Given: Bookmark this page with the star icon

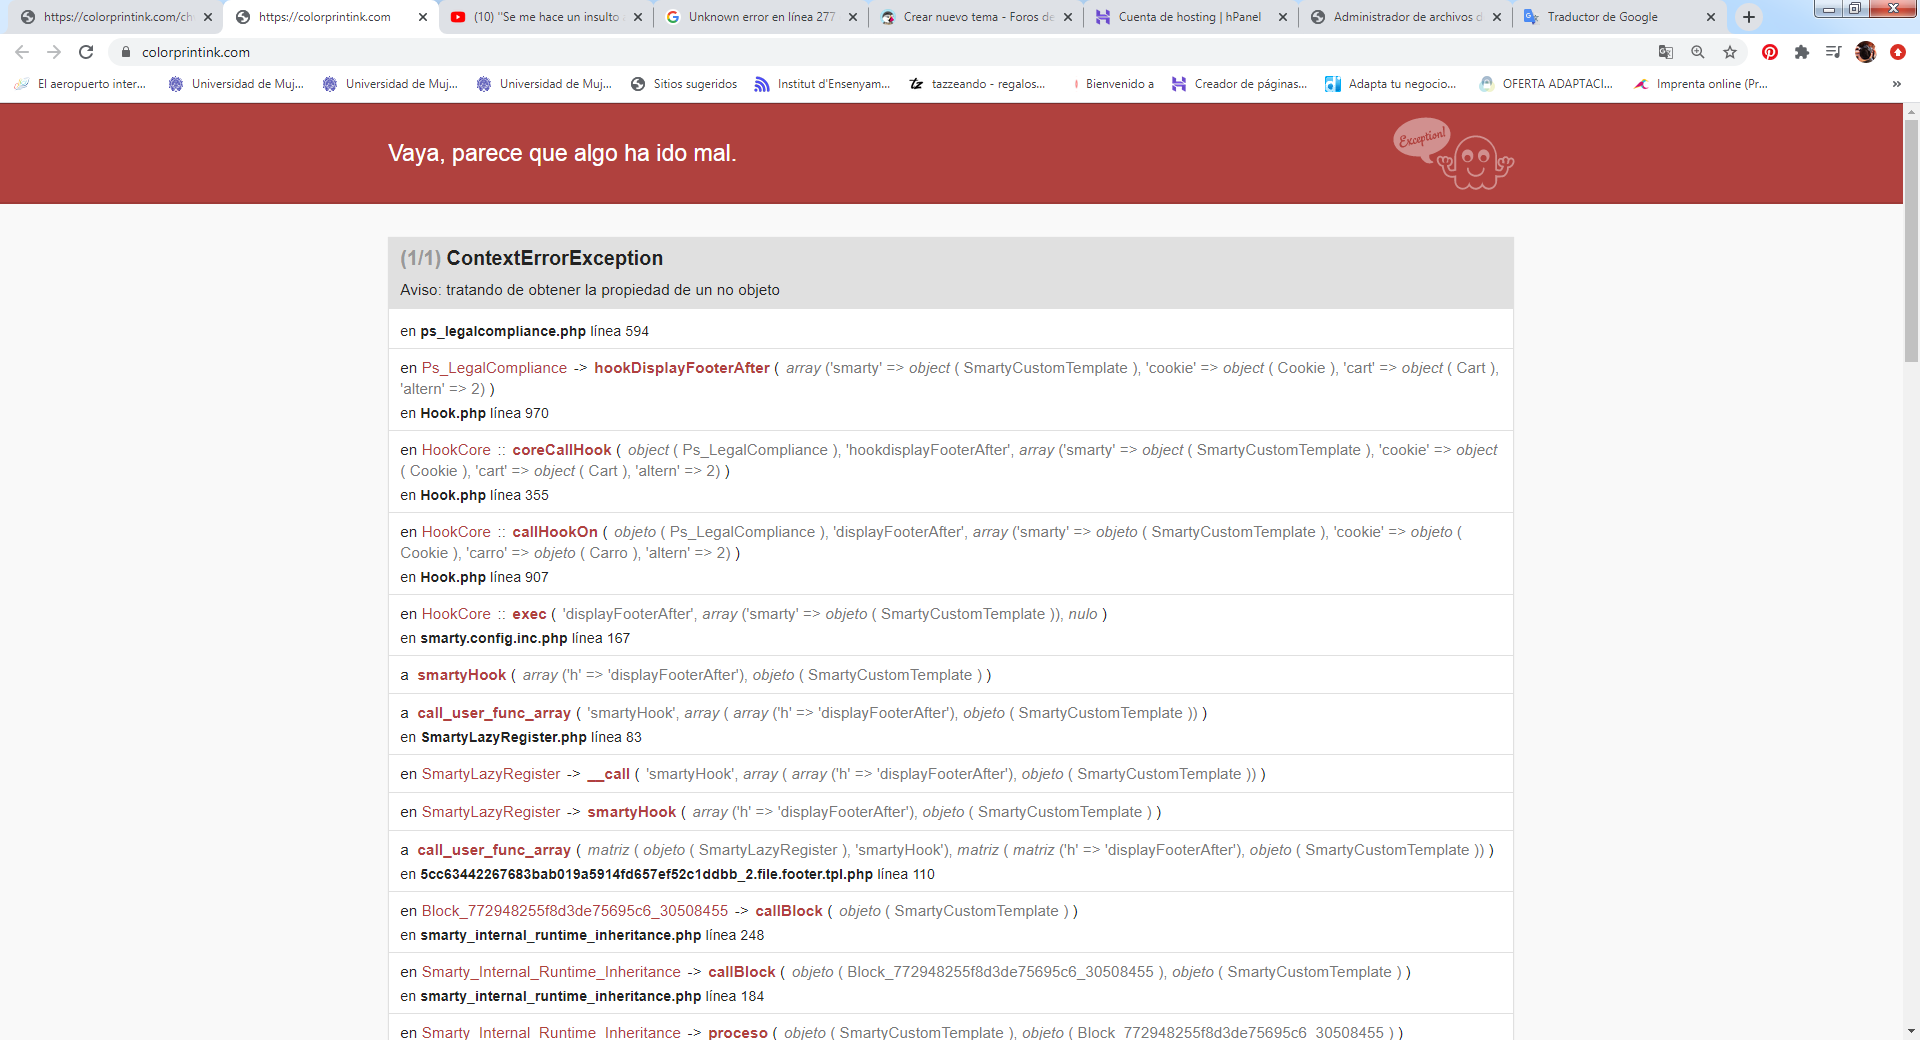Looking at the screenshot, I should coord(1730,52).
